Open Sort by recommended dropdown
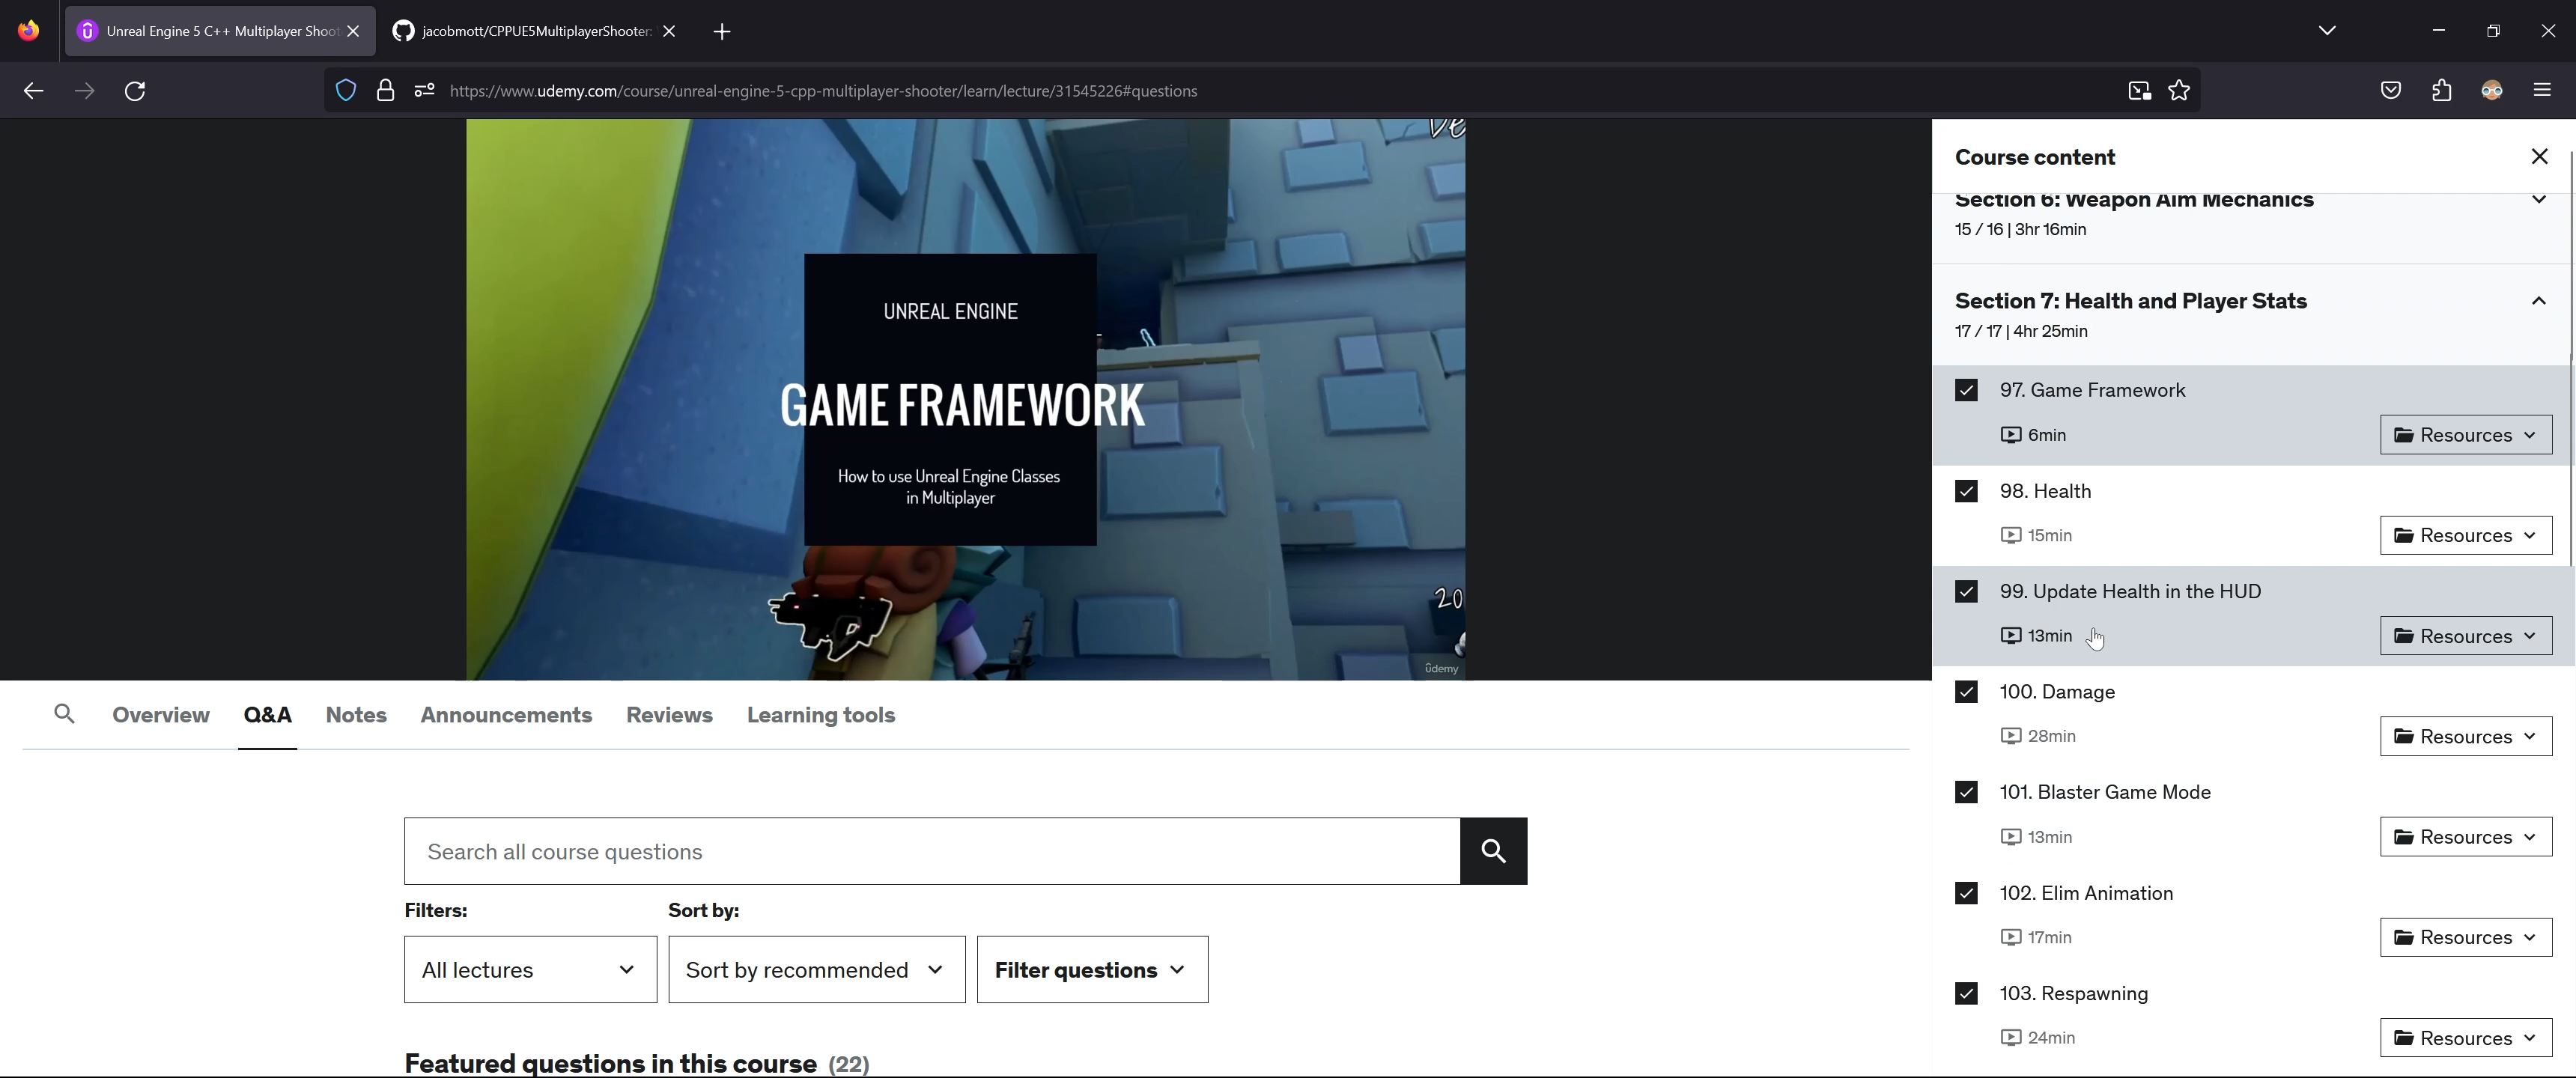Screen dimensions: 2576x1078 pyautogui.click(x=816, y=970)
